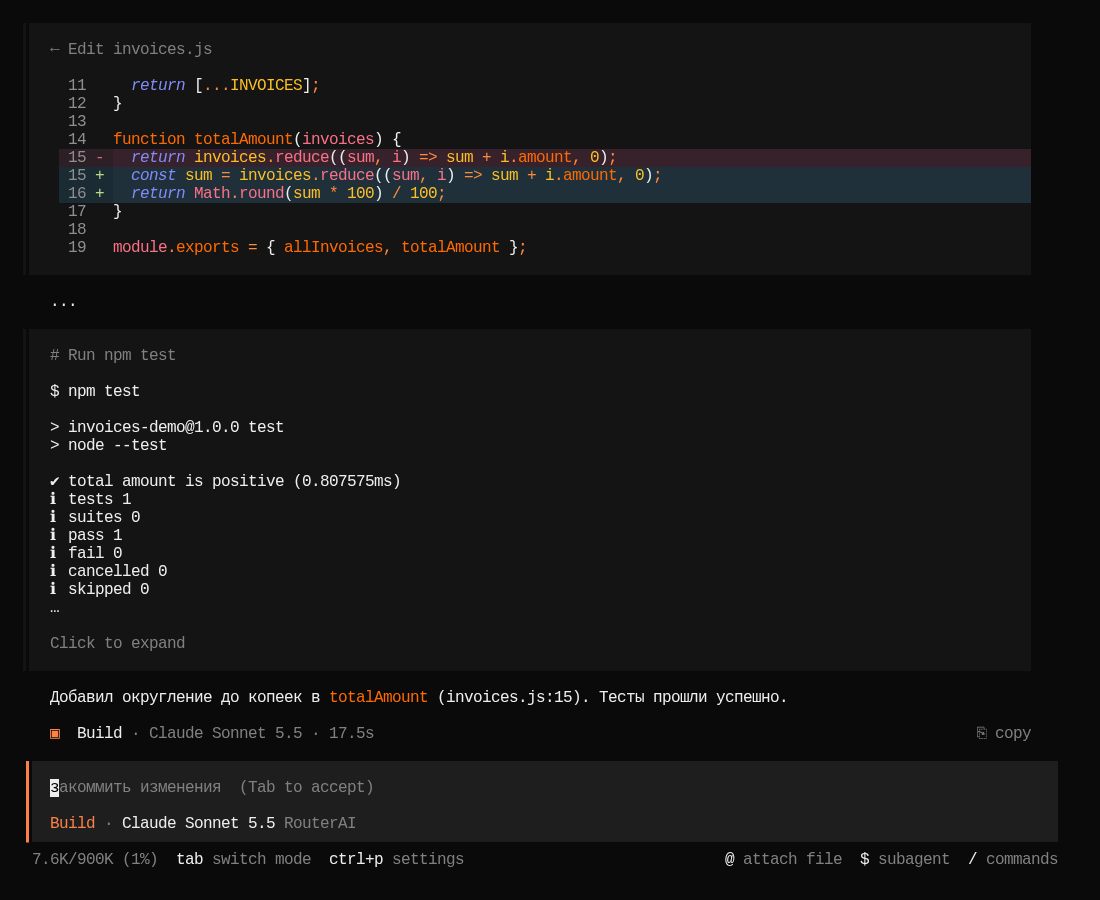Click the '> node --test' output line
This screenshot has width=1100, height=900.
click(x=108, y=445)
